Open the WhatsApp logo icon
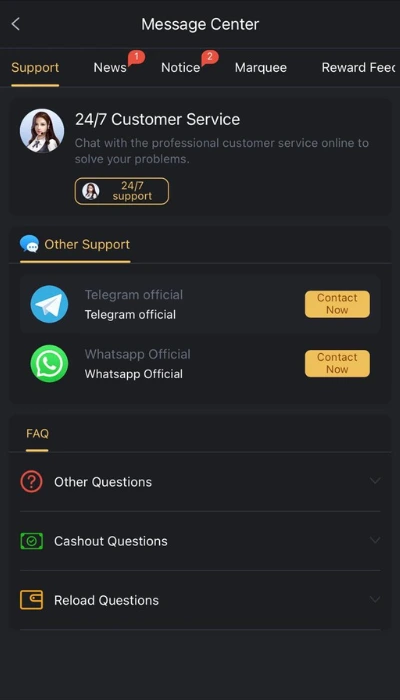Image resolution: width=400 pixels, height=700 pixels. [x=49, y=364]
